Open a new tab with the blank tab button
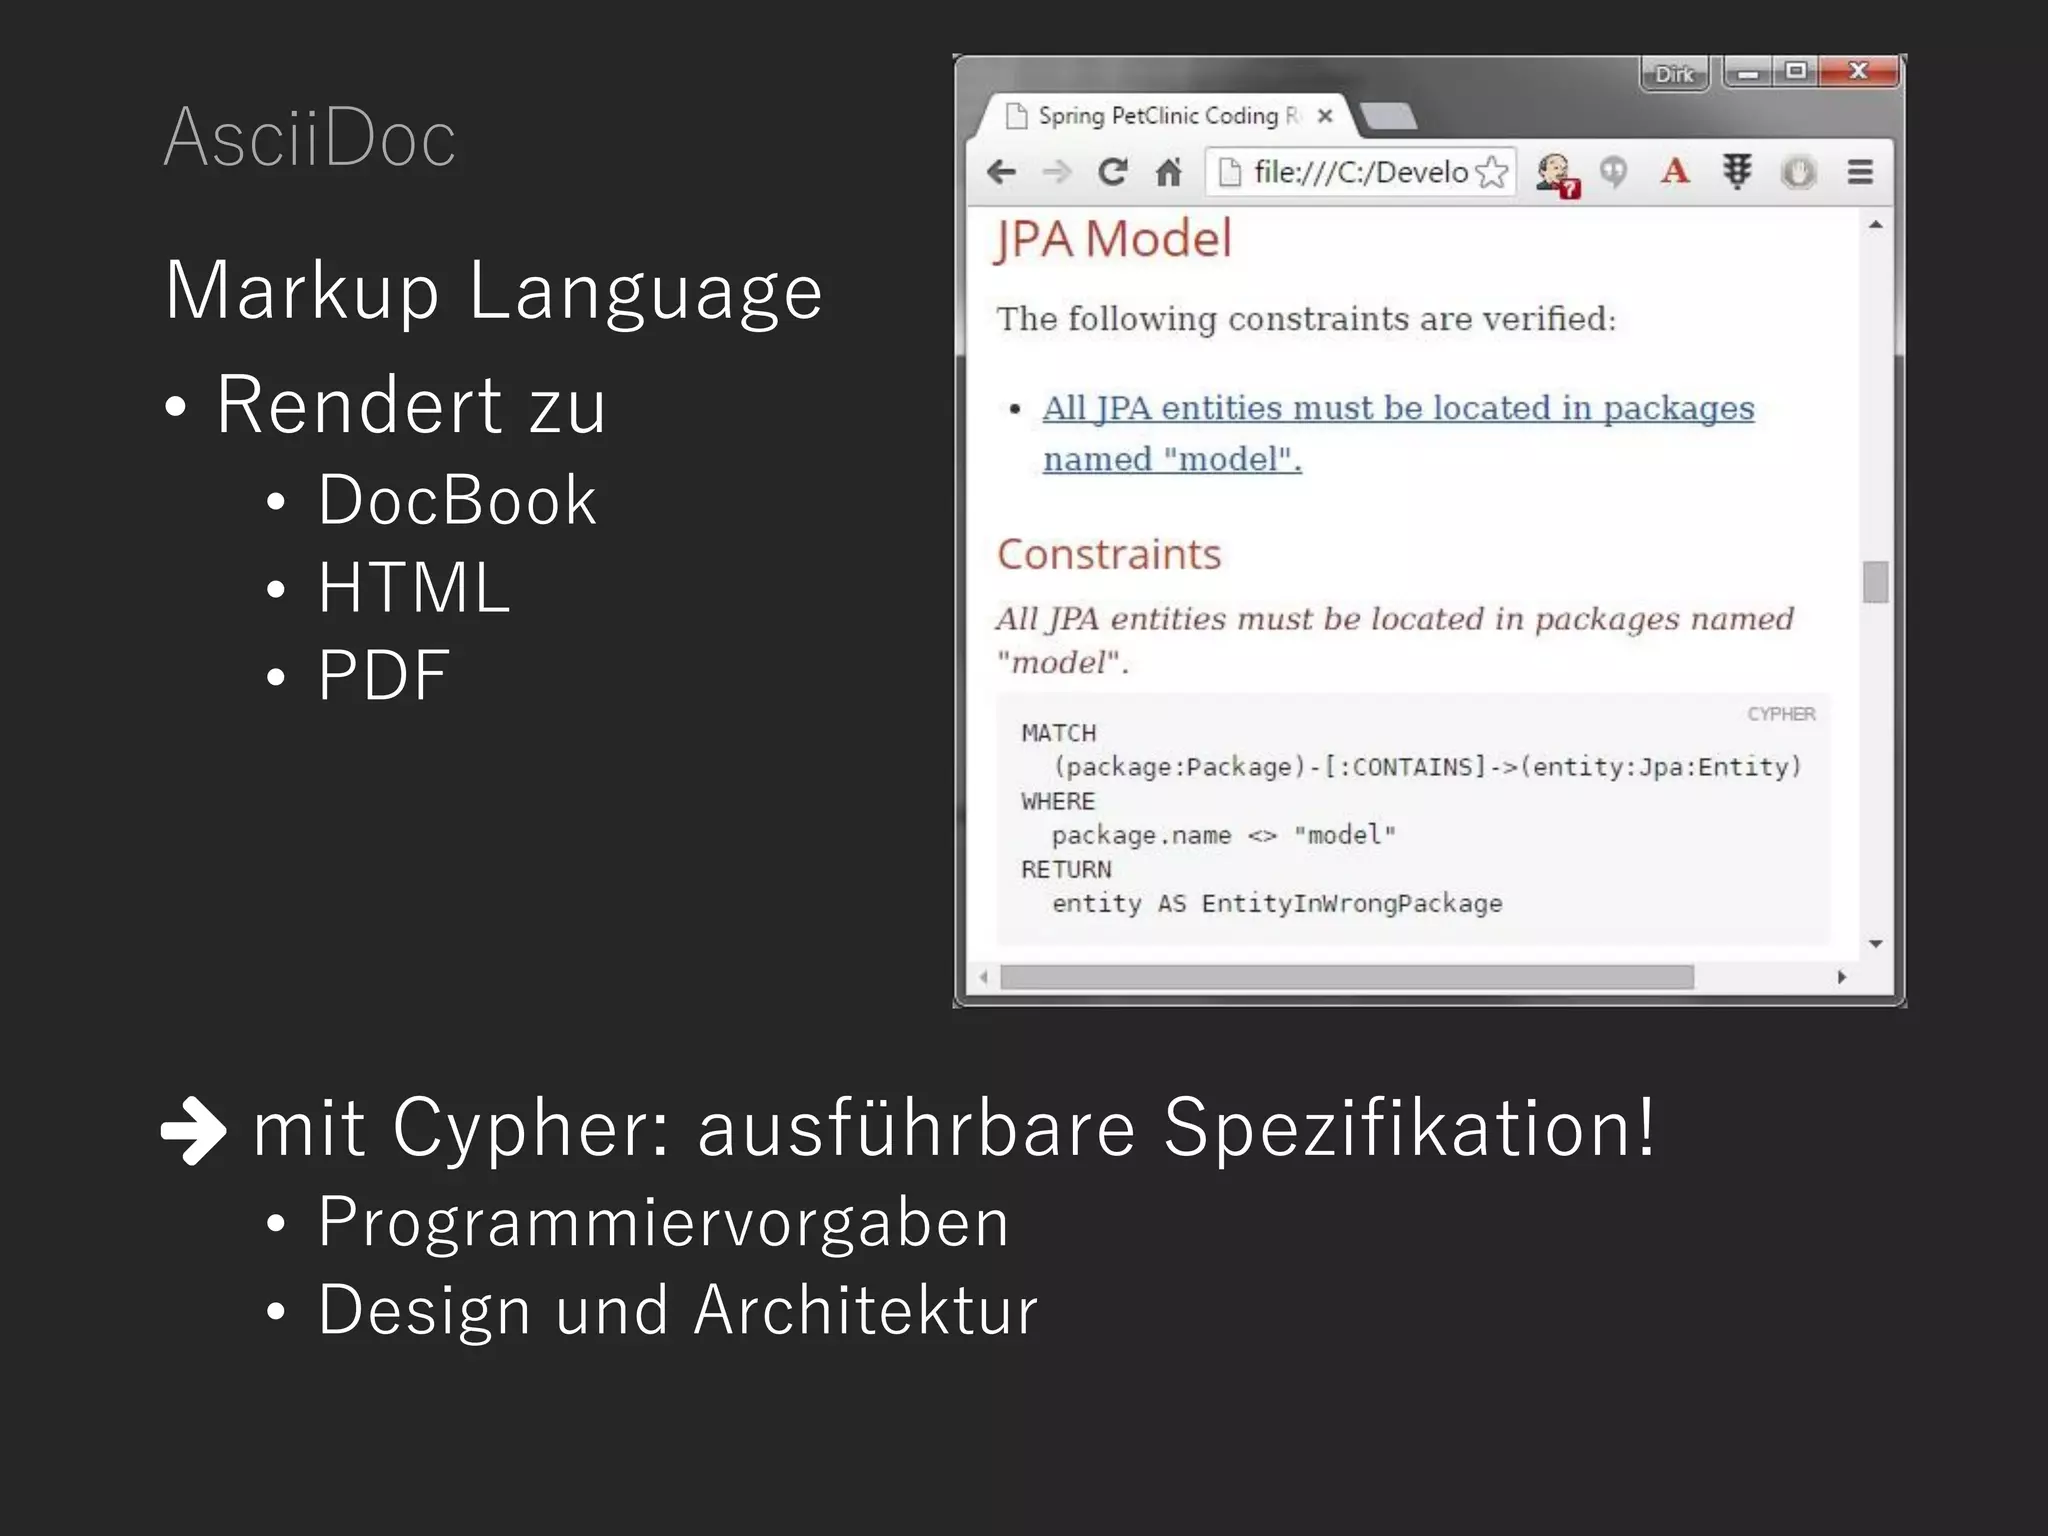The height and width of the screenshot is (1536, 2048). (1389, 116)
